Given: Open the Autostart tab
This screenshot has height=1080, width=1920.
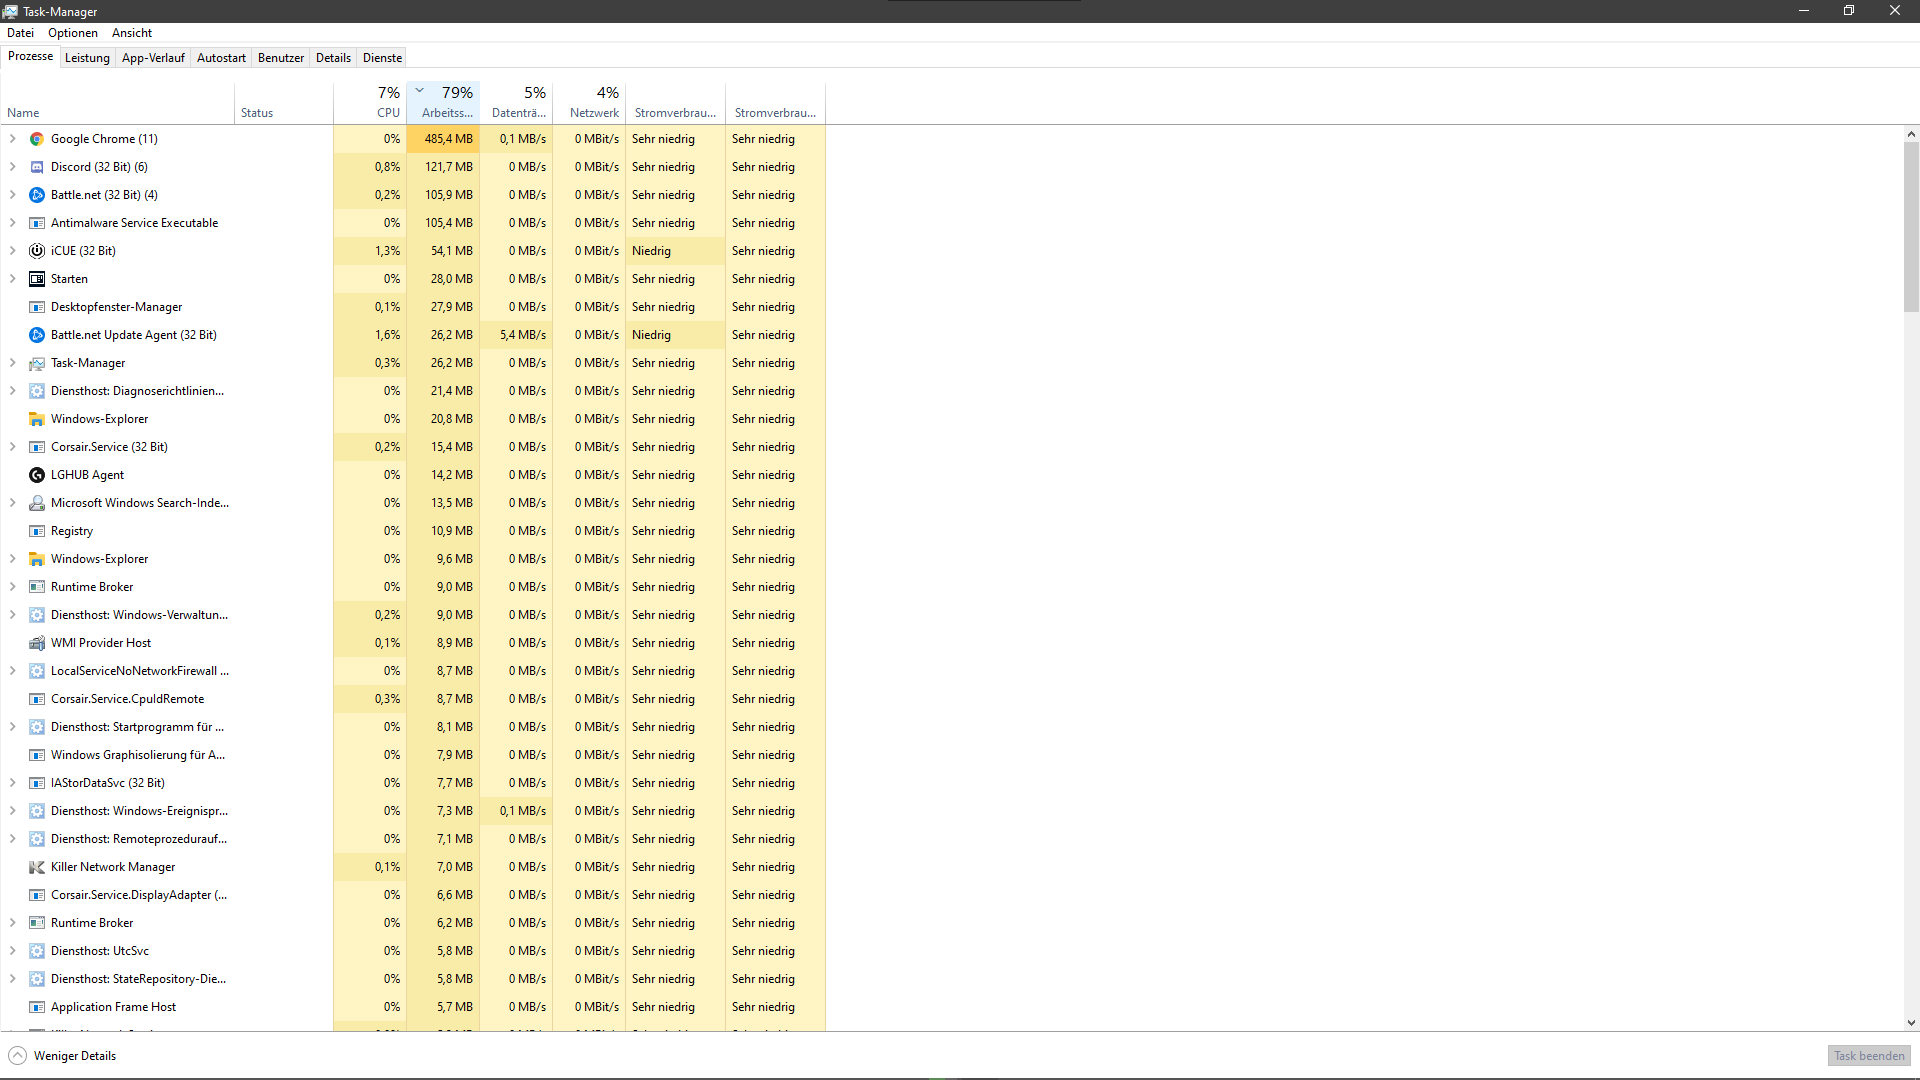Looking at the screenshot, I should tap(221, 58).
